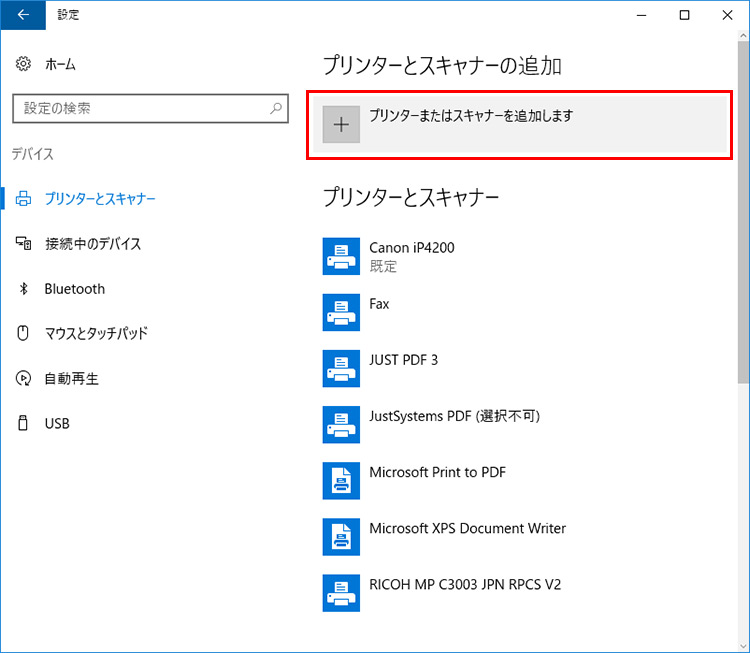The width and height of the screenshot is (750, 653).
Task: Open 接続中のデバイス section
Action: tap(92, 244)
